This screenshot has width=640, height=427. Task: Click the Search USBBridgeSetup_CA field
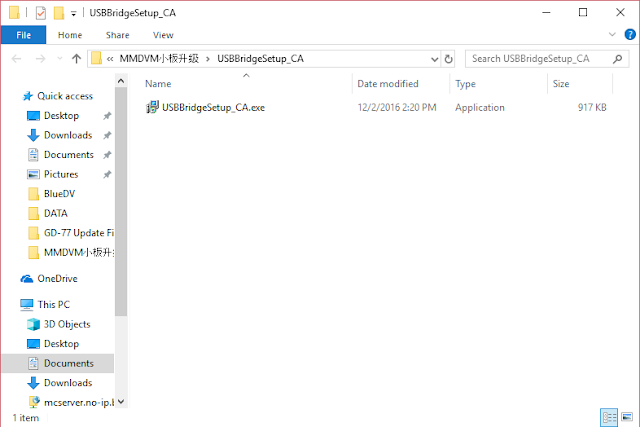tap(547, 59)
